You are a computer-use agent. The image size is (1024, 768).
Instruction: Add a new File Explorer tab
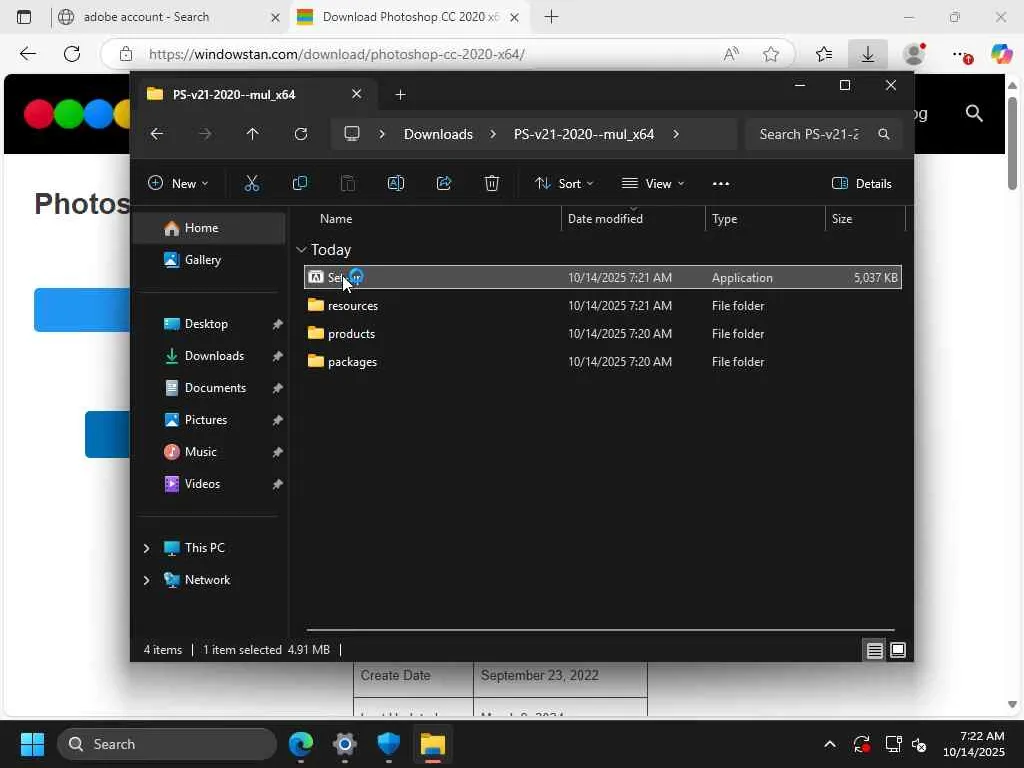tap(400, 95)
